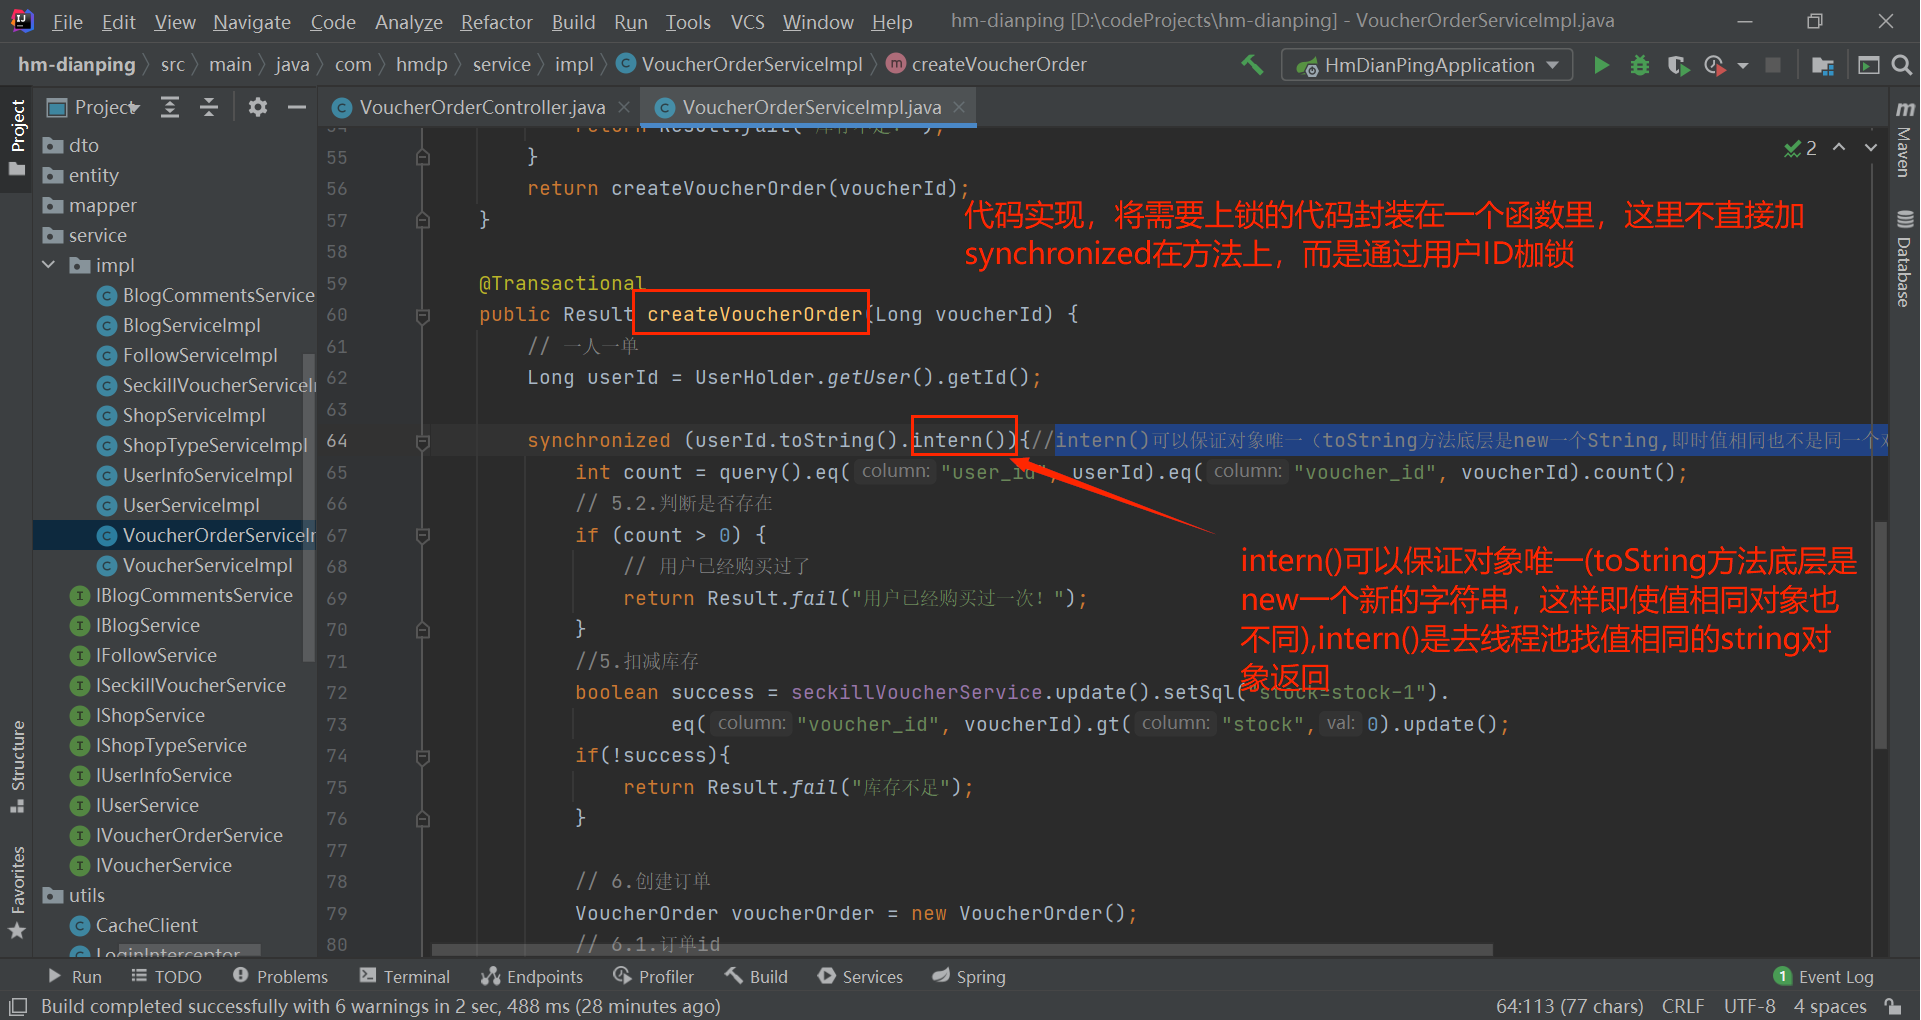
Task: Expand all in Project panel
Action: (170, 107)
